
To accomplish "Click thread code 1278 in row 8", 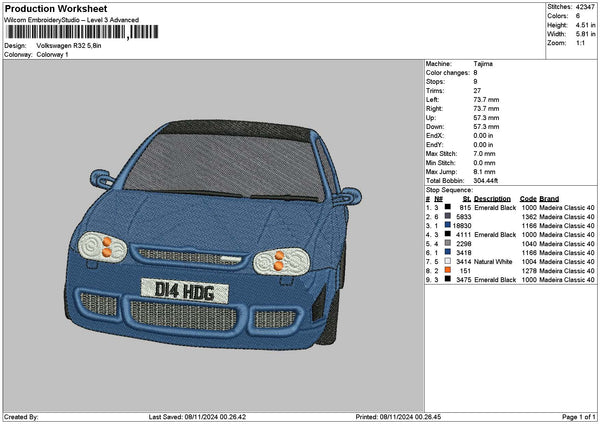I will point(529,271).
